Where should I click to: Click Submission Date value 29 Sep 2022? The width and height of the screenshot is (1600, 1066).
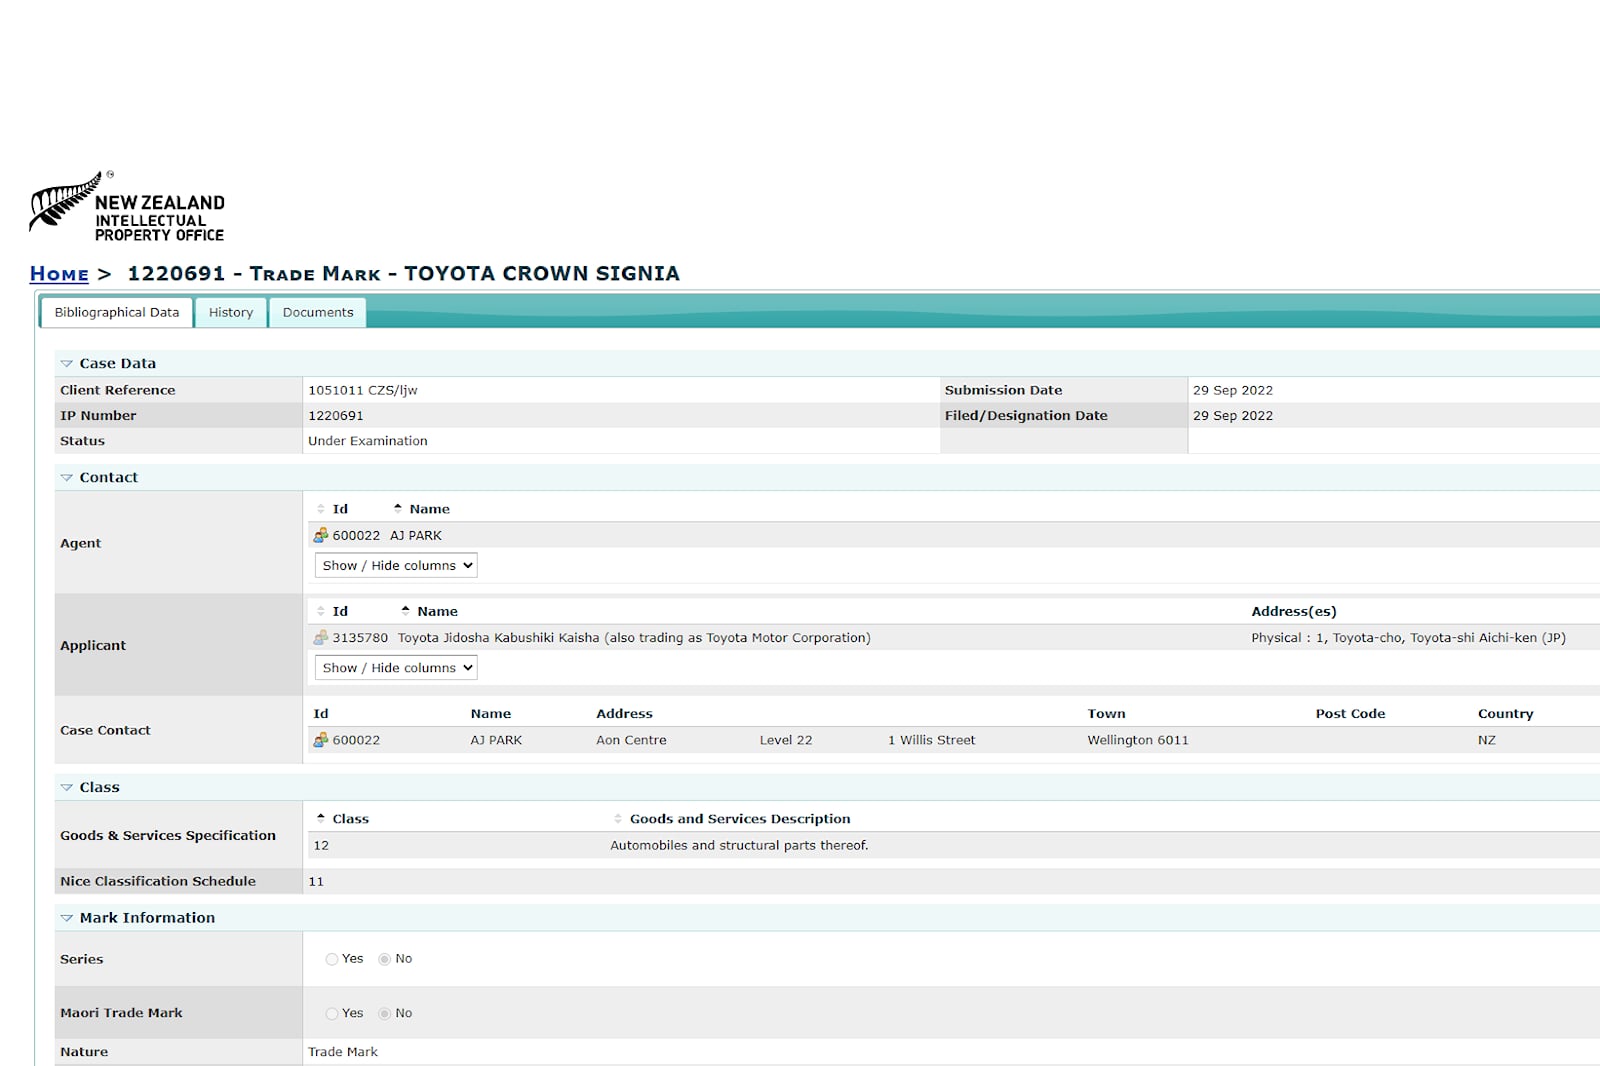click(x=1233, y=390)
